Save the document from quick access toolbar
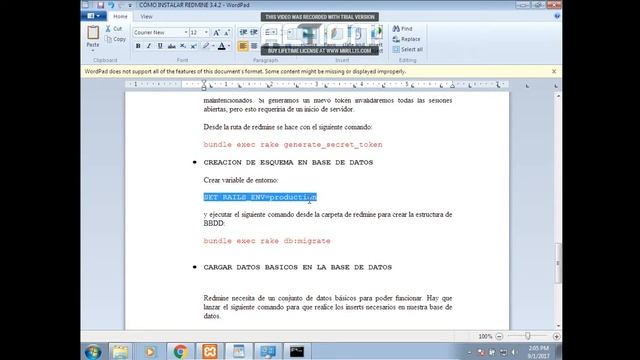This screenshot has height=360, width=640. click(x=100, y=5)
